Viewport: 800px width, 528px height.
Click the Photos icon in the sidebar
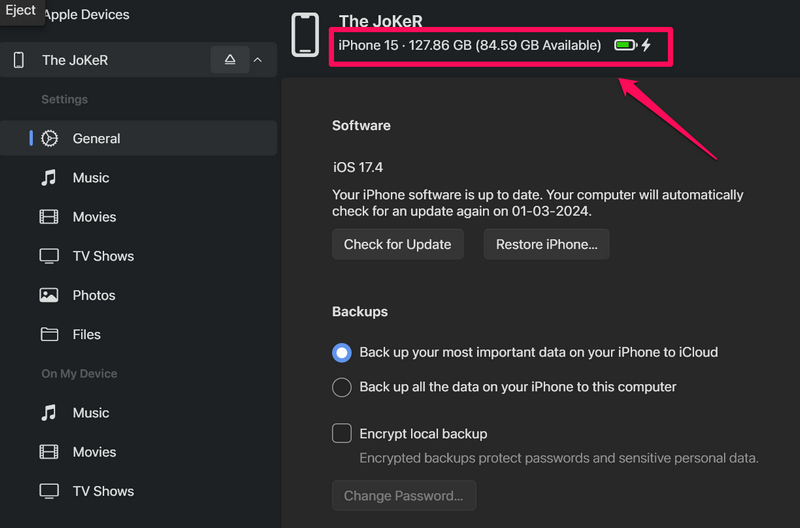point(49,295)
